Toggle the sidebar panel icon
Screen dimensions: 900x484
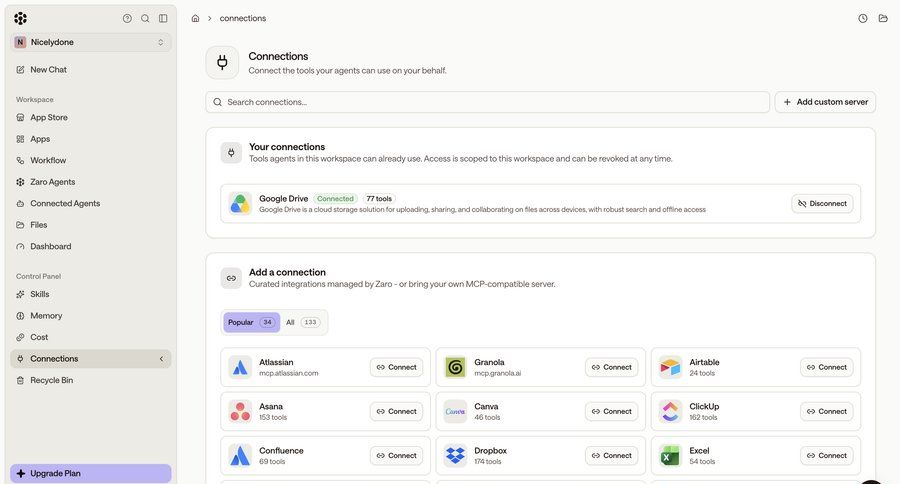pyautogui.click(x=163, y=18)
